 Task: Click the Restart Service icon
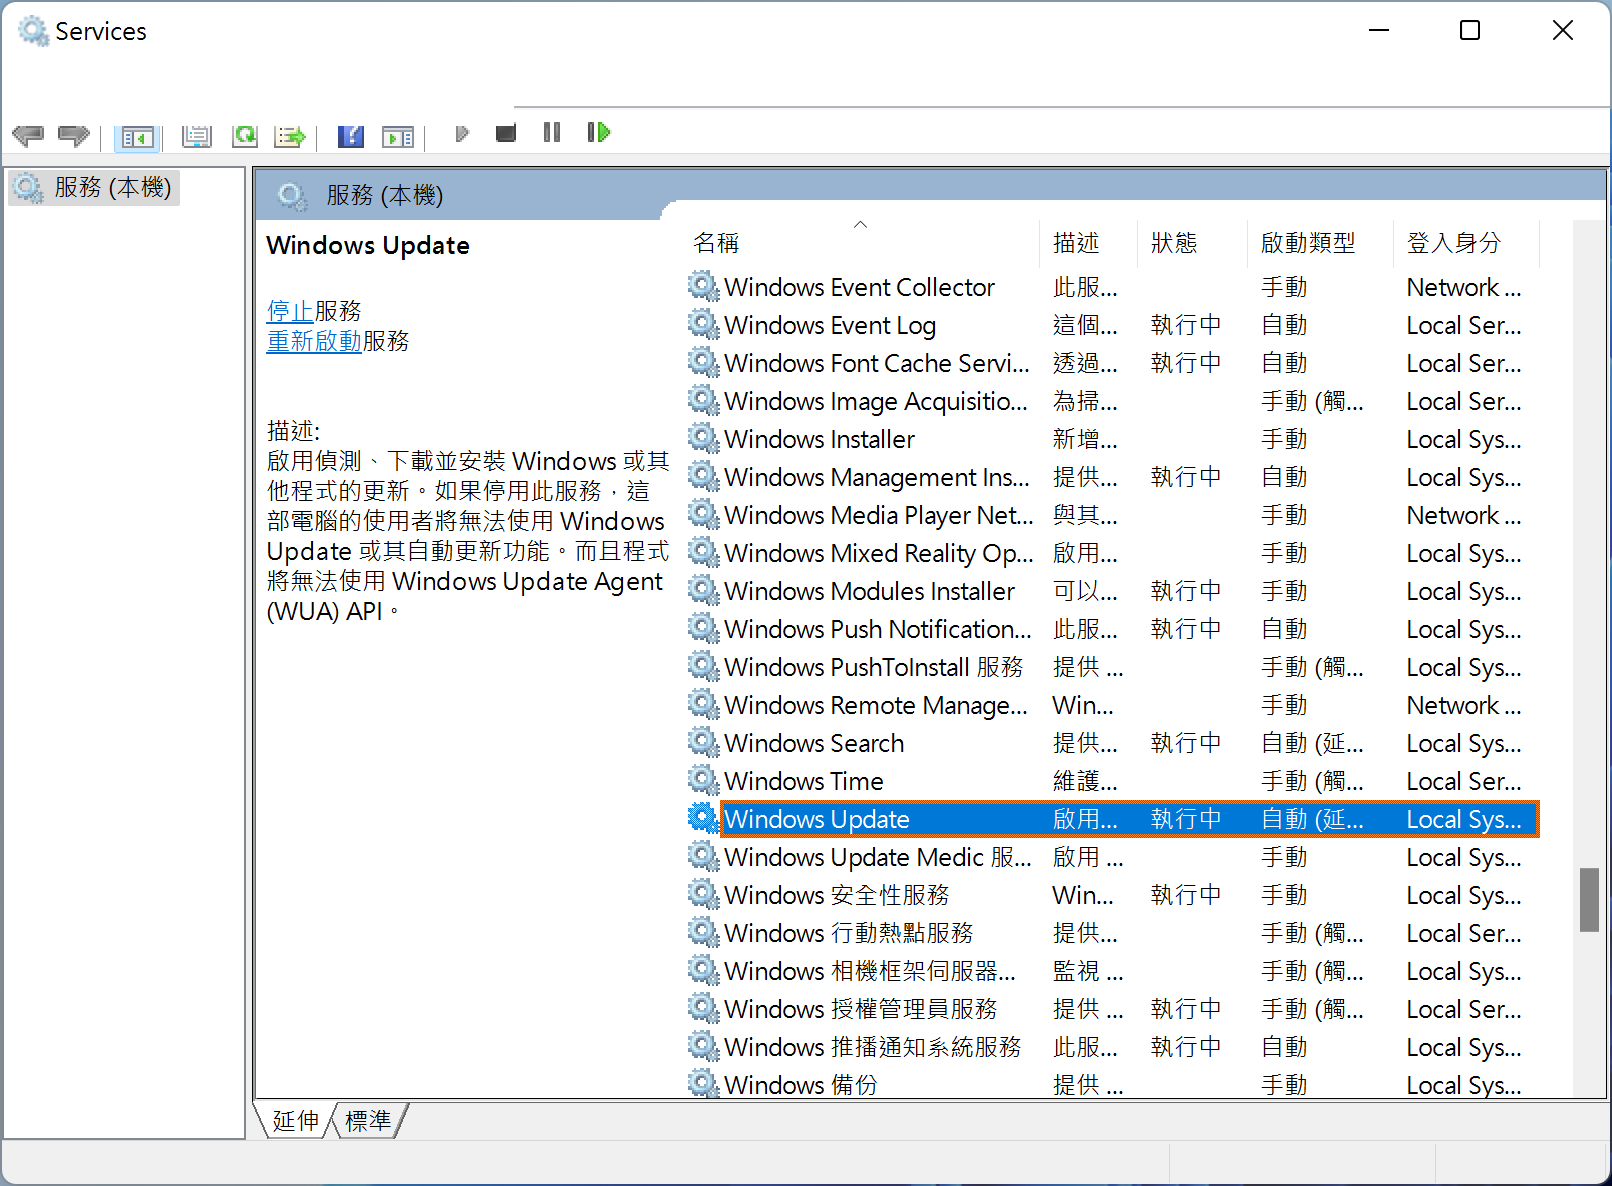(x=599, y=132)
